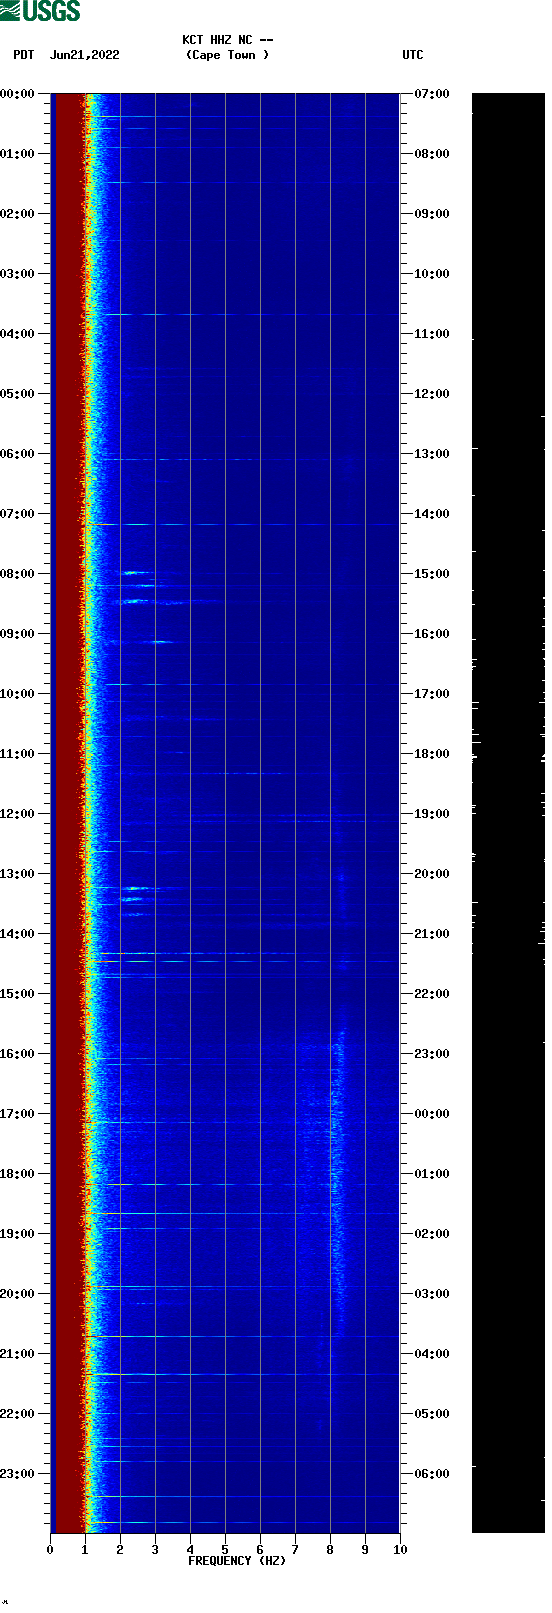The height and width of the screenshot is (1613, 552).
Task: Select the station title KCT HHZ NC --
Action: pos(227,40)
